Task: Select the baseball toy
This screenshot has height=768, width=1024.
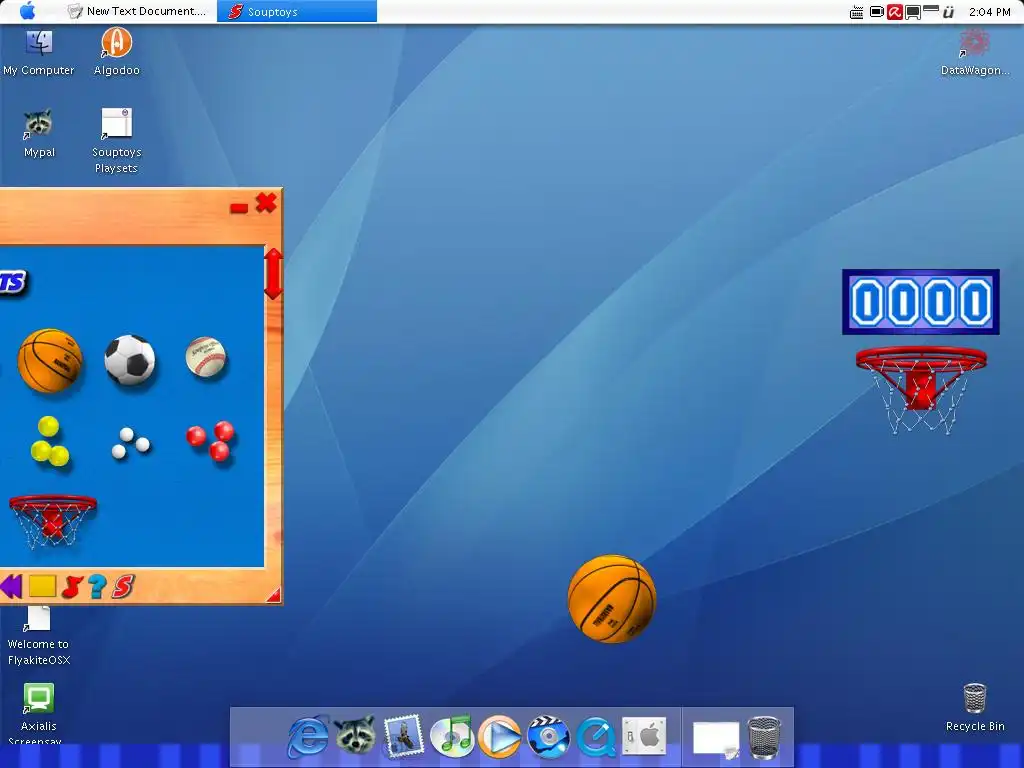Action: (206, 357)
